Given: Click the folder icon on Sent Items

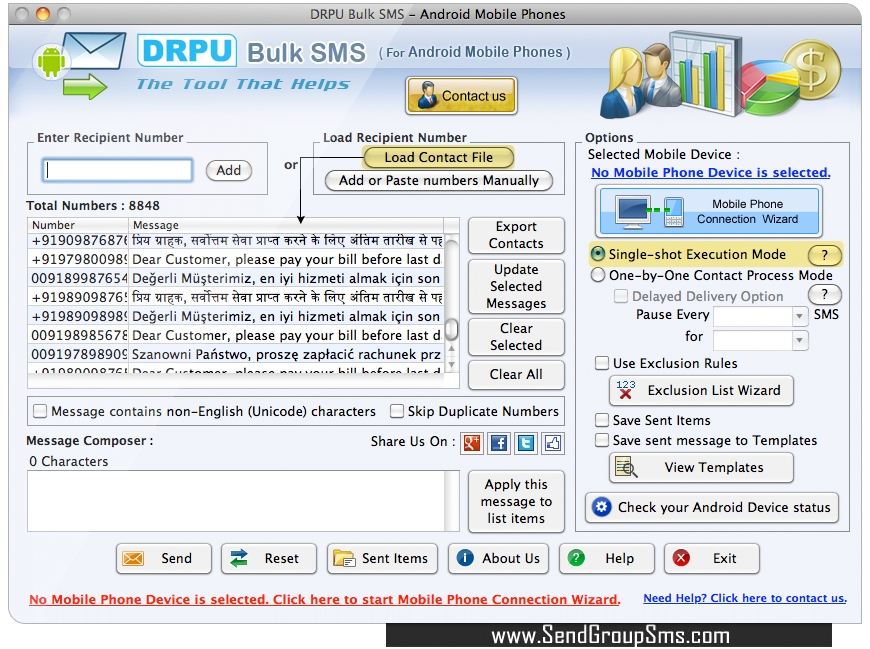Looking at the screenshot, I should pos(344,558).
